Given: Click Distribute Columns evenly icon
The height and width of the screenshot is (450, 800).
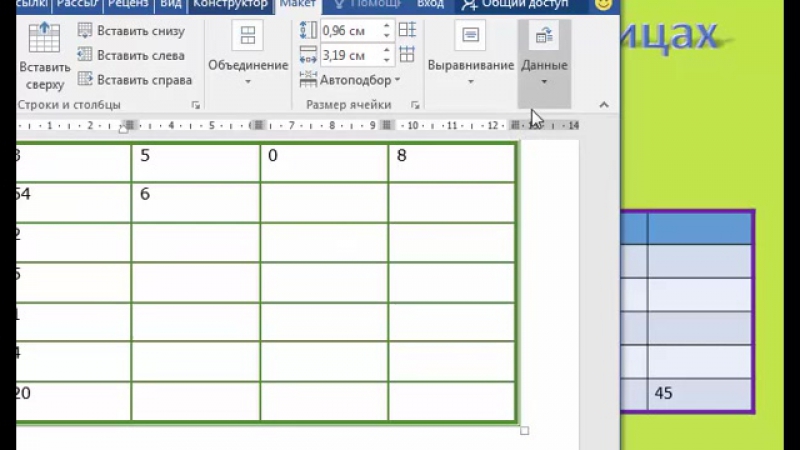Looking at the screenshot, I should [x=407, y=55].
